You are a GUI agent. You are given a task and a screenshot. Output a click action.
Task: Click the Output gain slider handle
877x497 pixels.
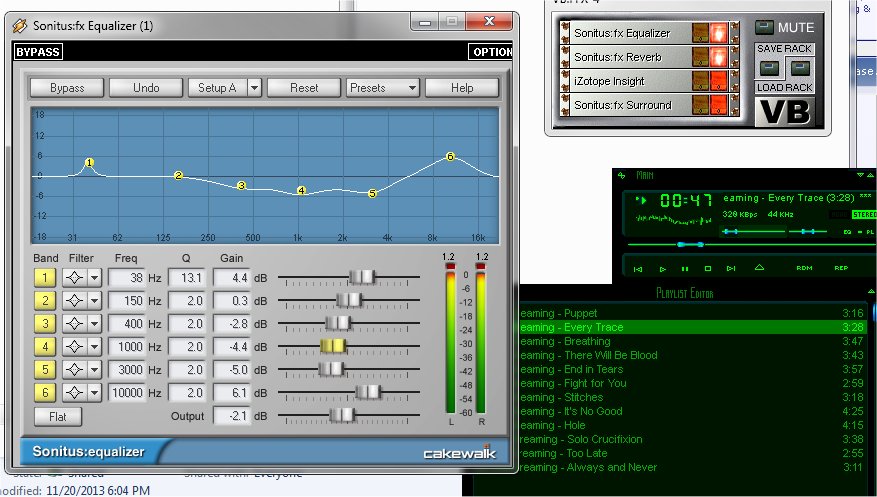coord(342,415)
